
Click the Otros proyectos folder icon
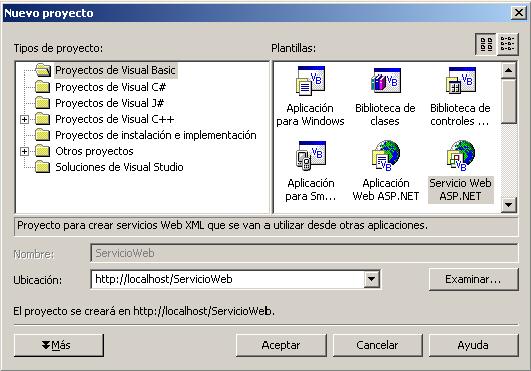click(43, 151)
